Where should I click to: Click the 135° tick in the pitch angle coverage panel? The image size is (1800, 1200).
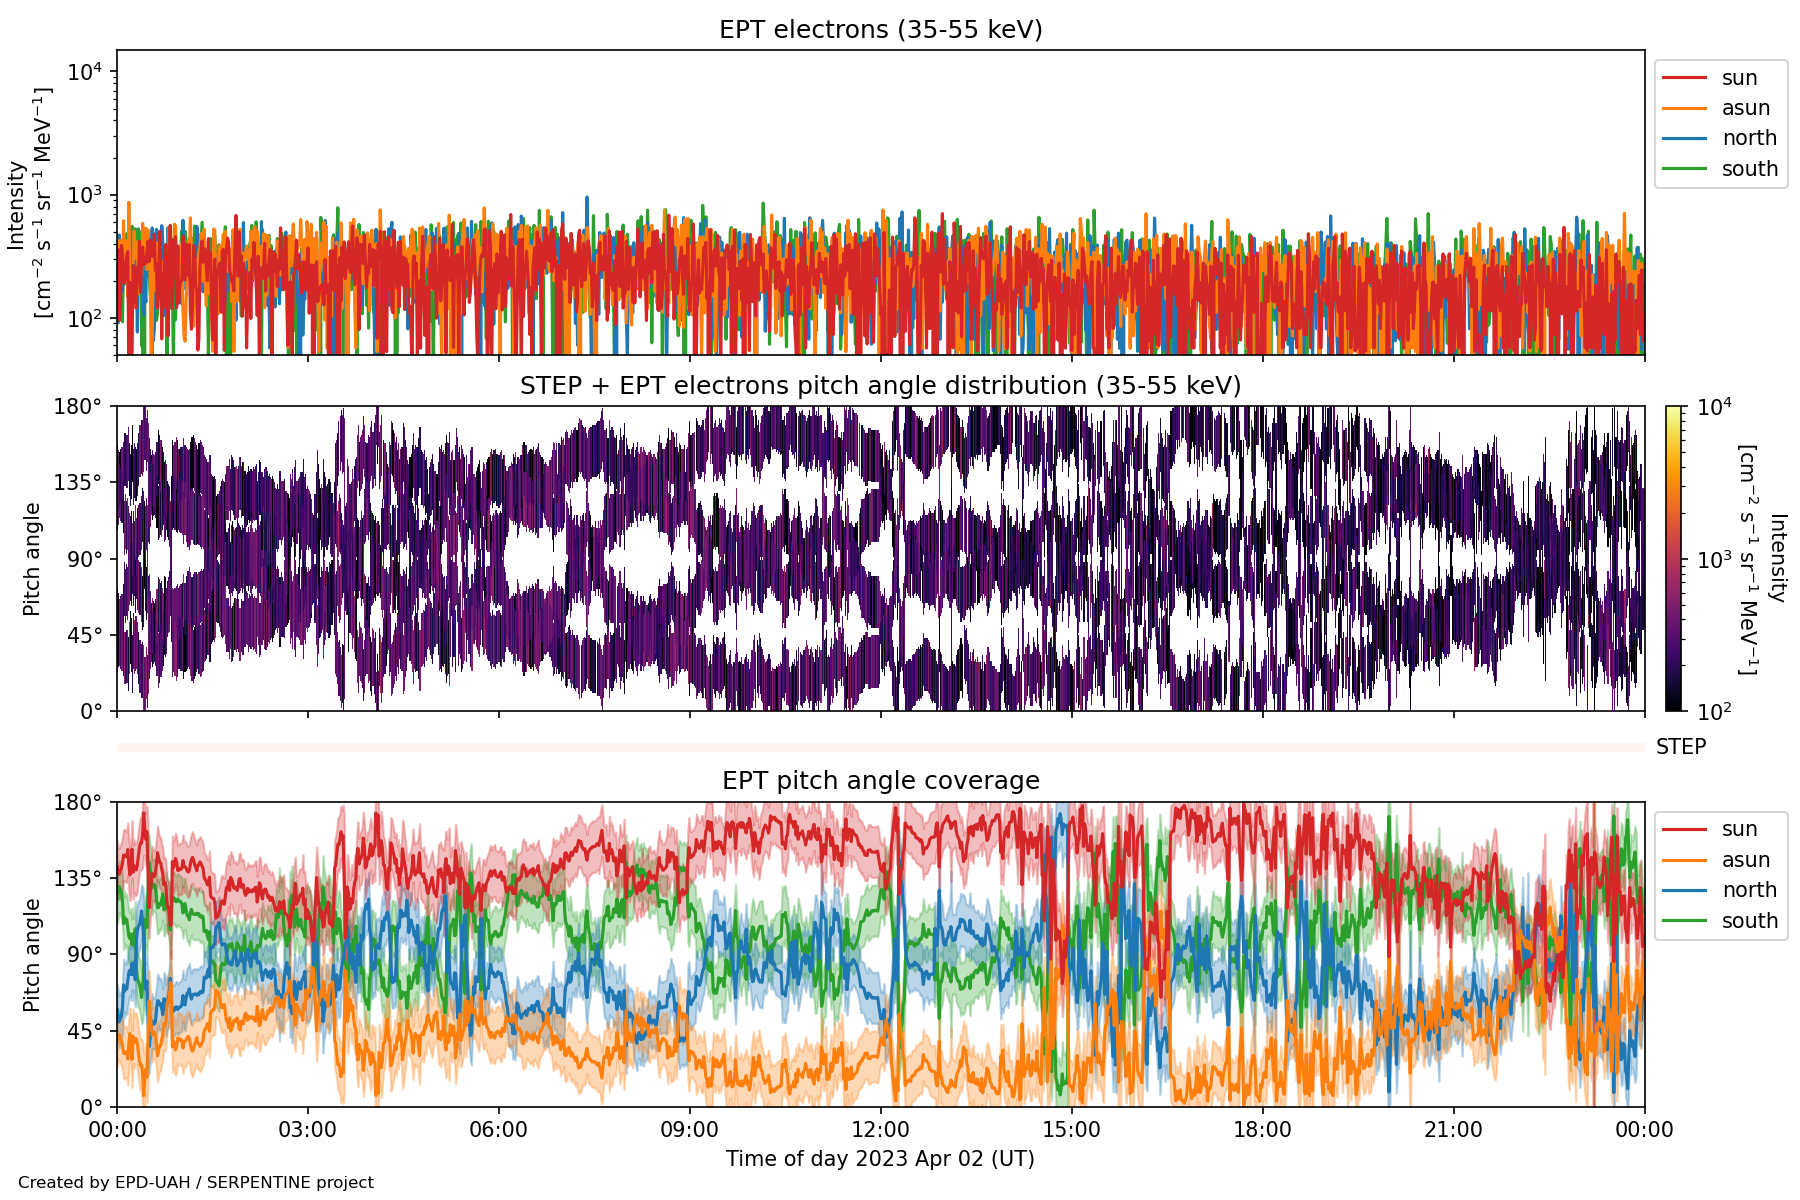click(78, 878)
